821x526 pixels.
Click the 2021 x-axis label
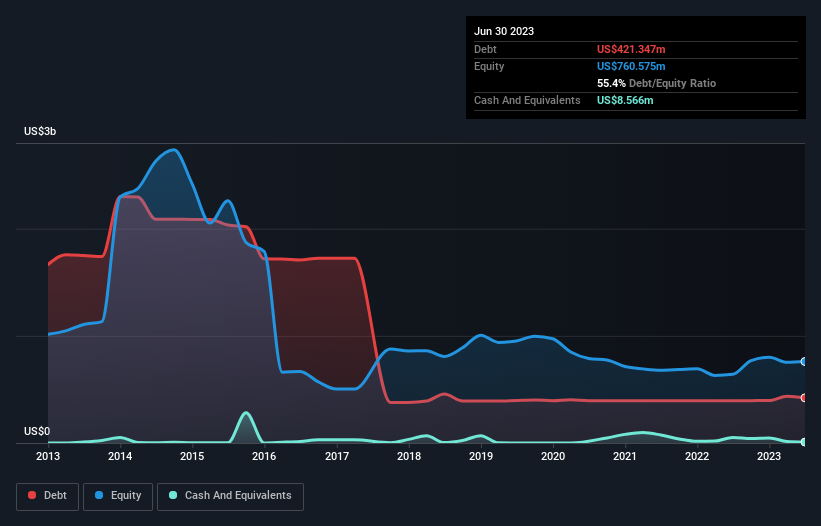coord(625,456)
